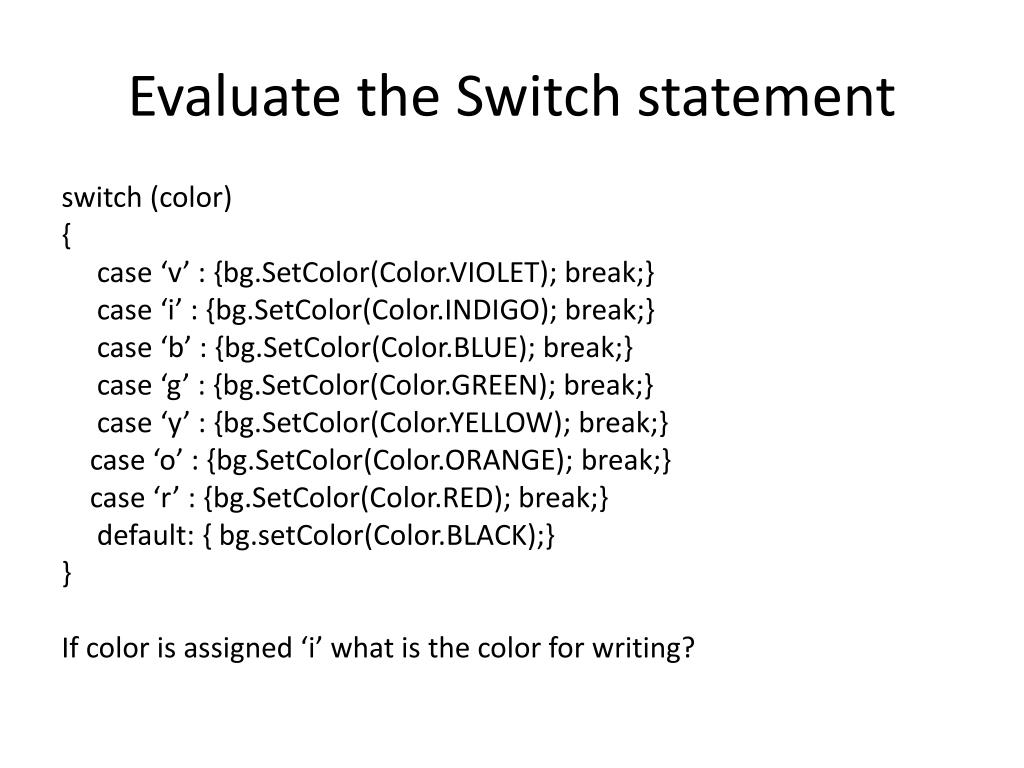1024x768 pixels.
Task: Click the closing curly brace after default
Action: (66, 573)
